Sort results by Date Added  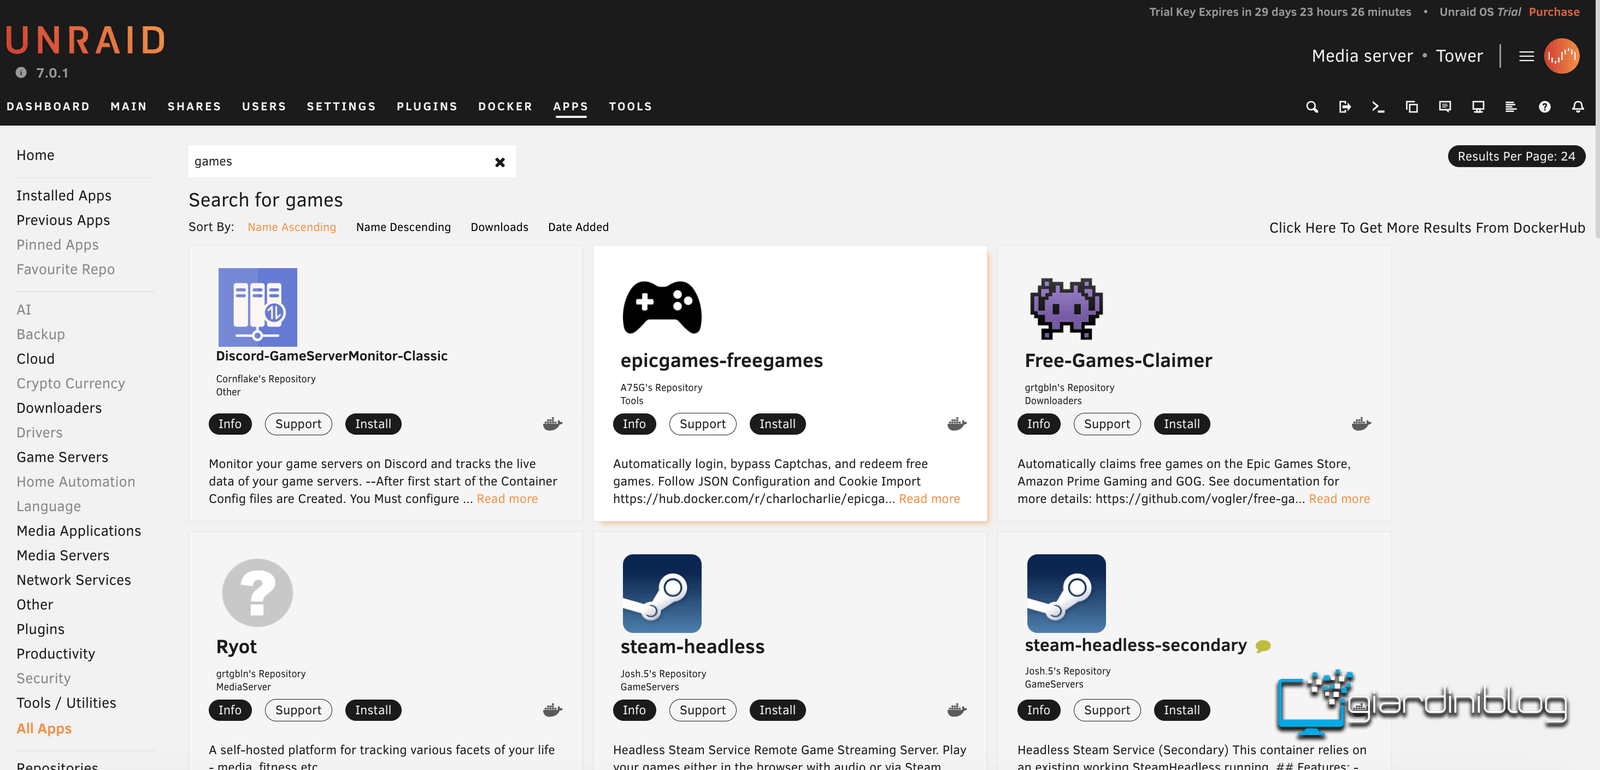pyautogui.click(x=578, y=227)
